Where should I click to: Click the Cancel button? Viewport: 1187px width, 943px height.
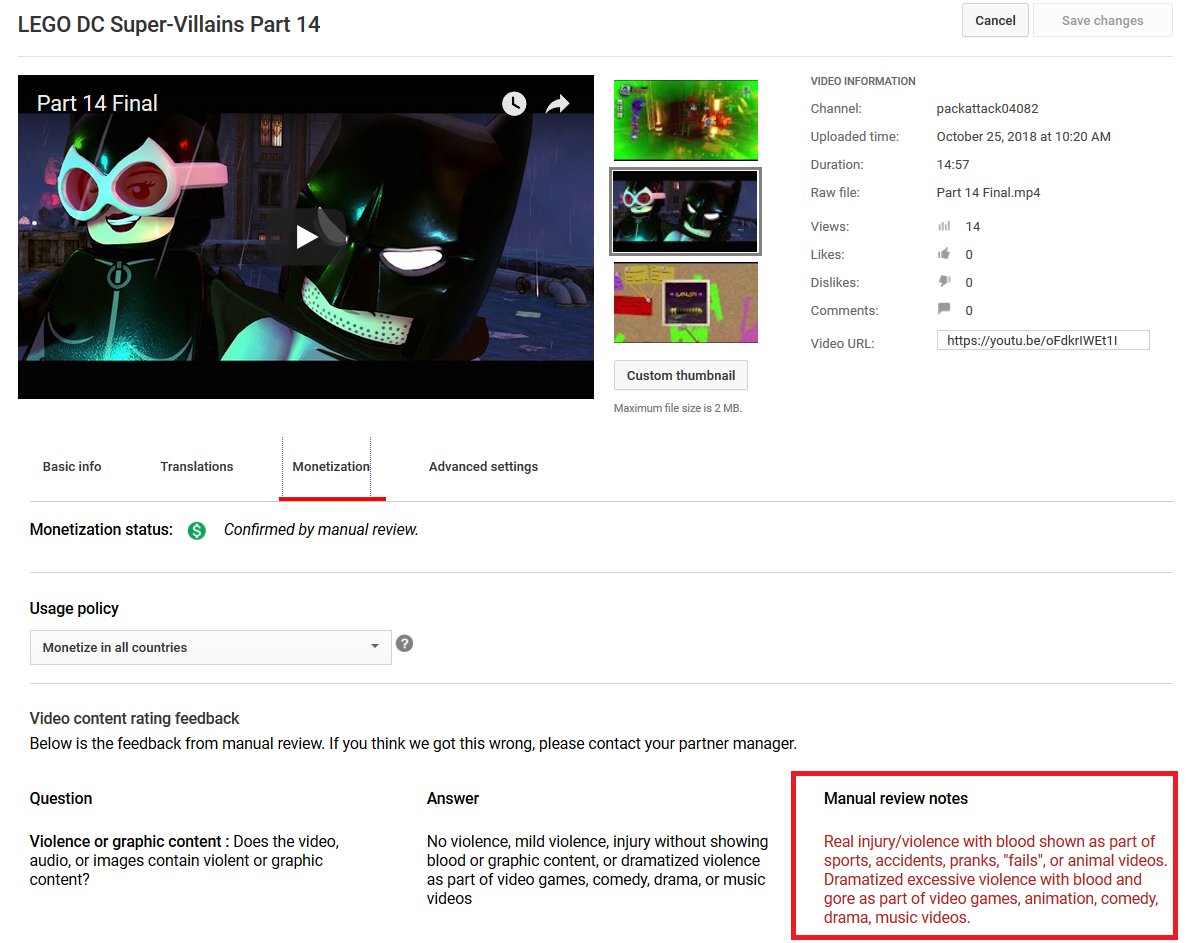pos(995,20)
